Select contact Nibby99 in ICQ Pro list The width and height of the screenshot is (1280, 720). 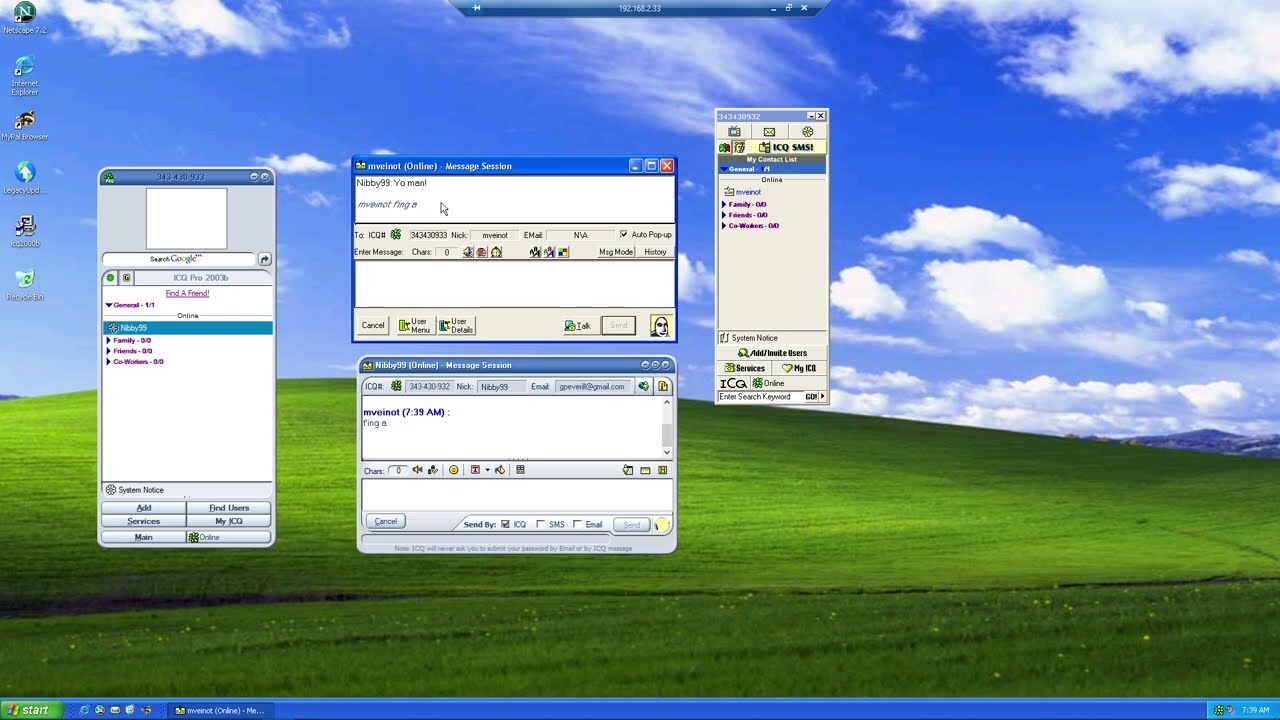[x=187, y=328]
